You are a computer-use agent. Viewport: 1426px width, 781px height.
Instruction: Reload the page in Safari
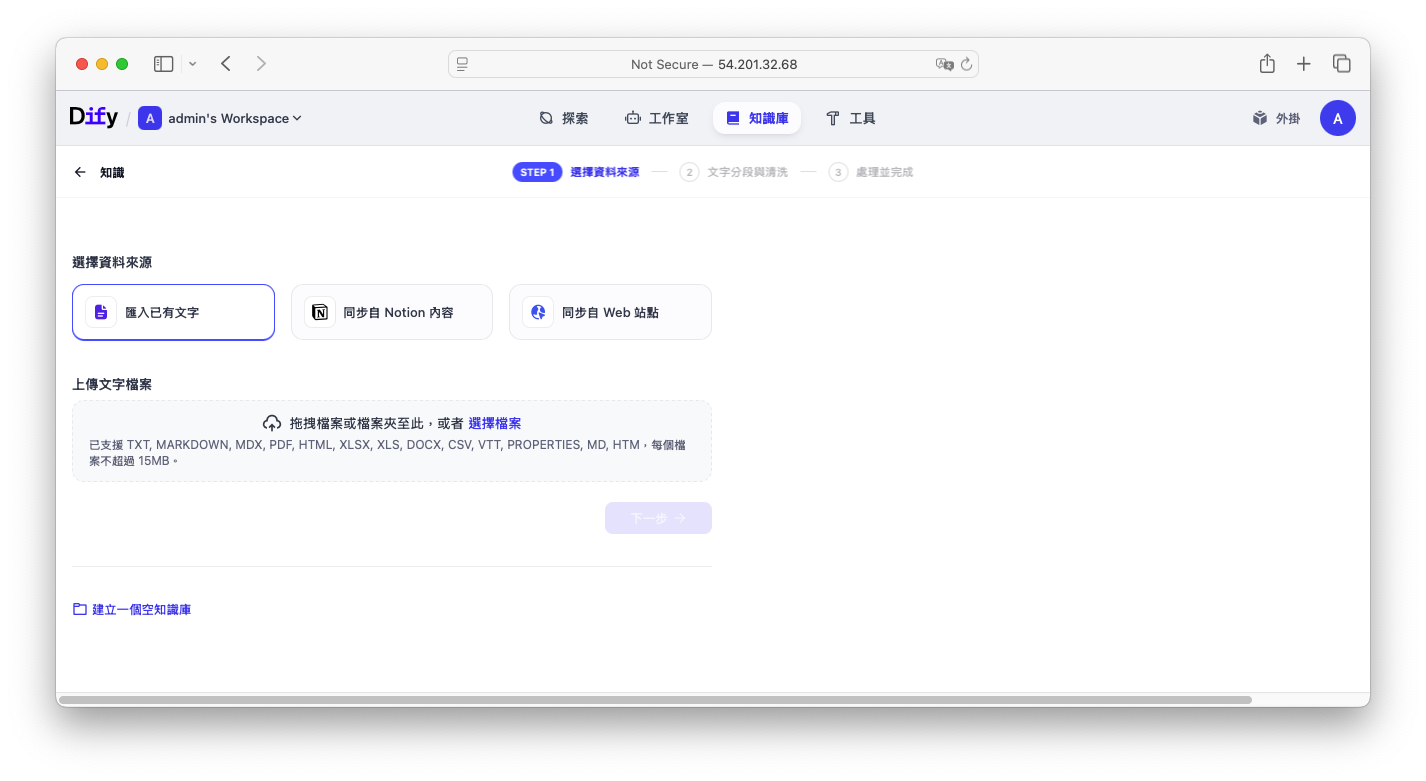click(966, 64)
